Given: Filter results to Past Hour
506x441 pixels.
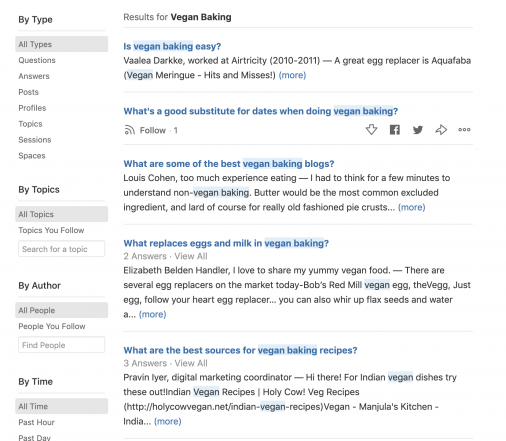Looking at the screenshot, I should (36, 422).
